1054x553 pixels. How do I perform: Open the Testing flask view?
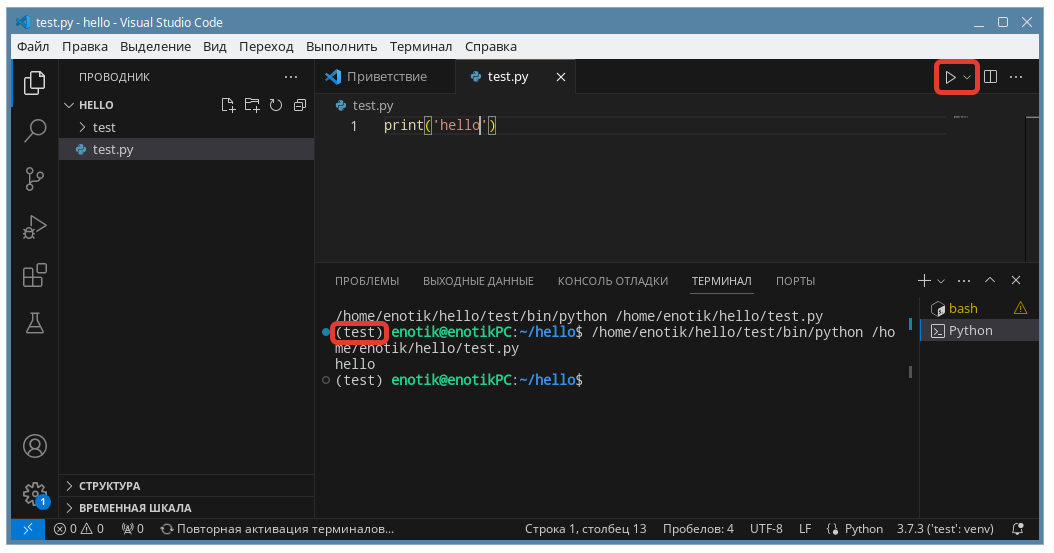pyautogui.click(x=34, y=323)
